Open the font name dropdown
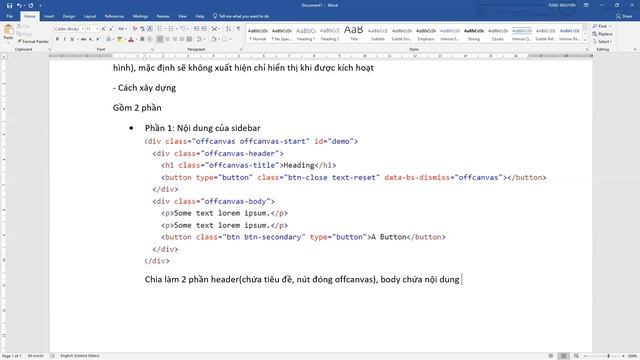 point(82,29)
